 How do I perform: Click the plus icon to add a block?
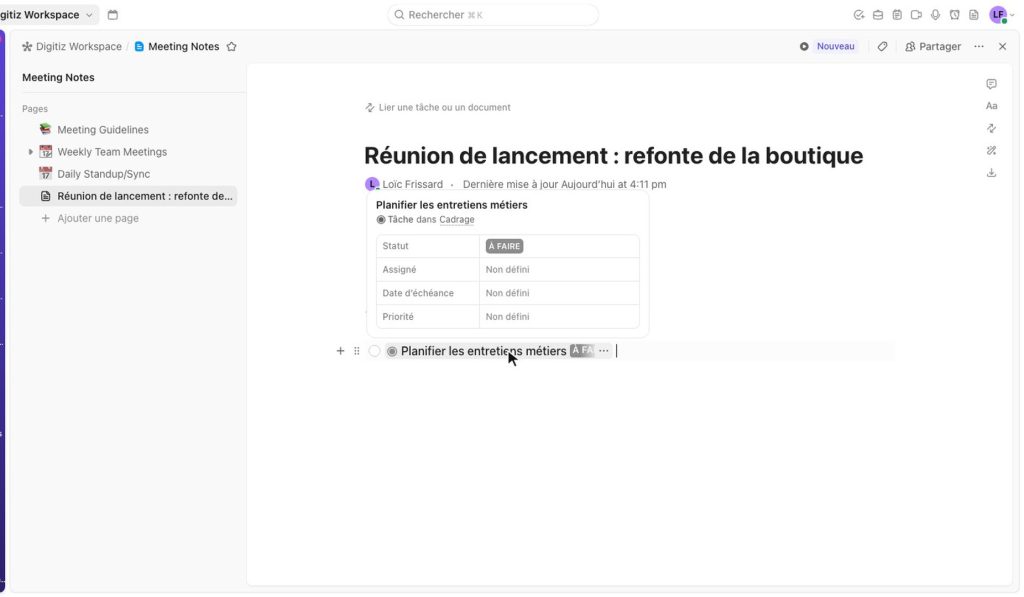point(340,351)
